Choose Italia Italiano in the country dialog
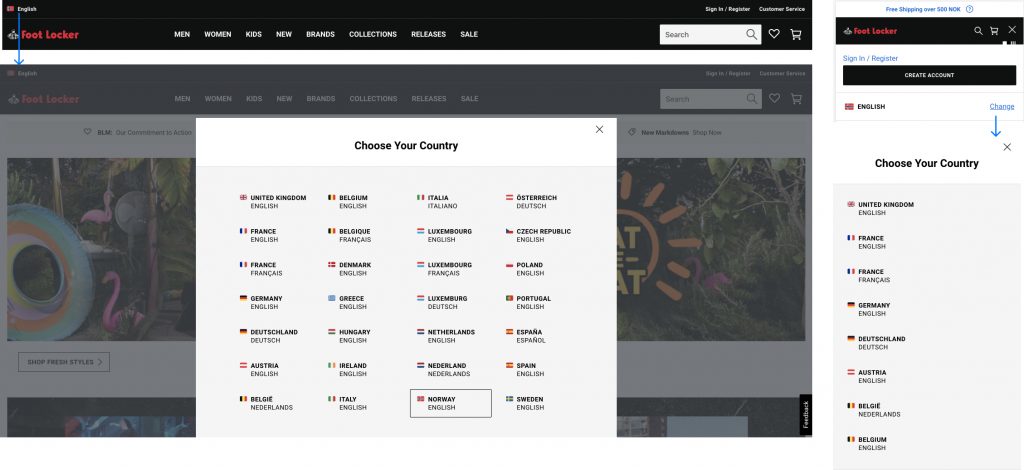Image resolution: width=1024 pixels, height=470 pixels. coord(438,202)
